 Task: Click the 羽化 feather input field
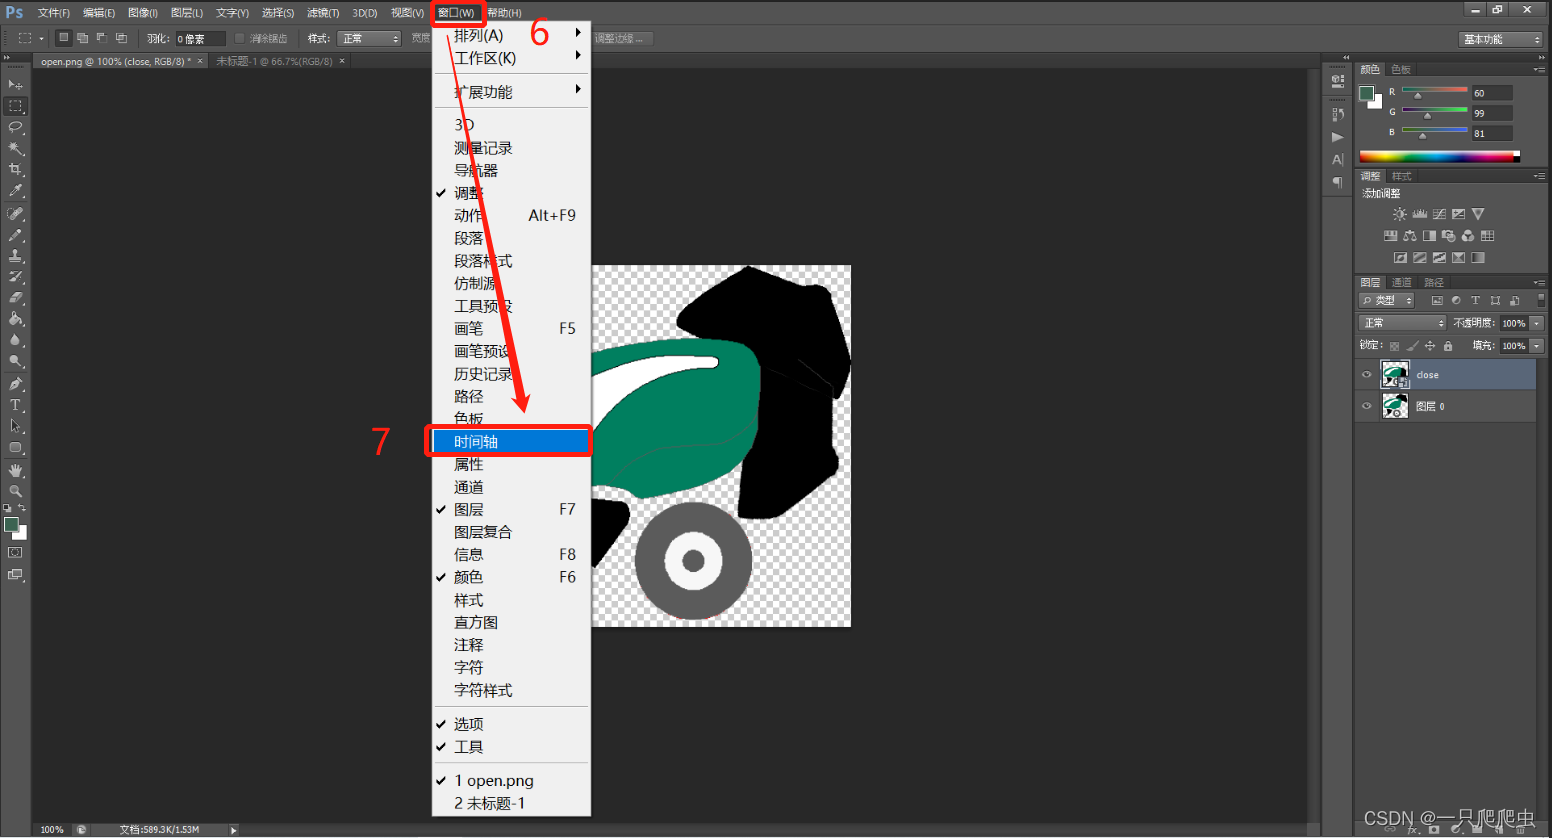tap(200, 38)
